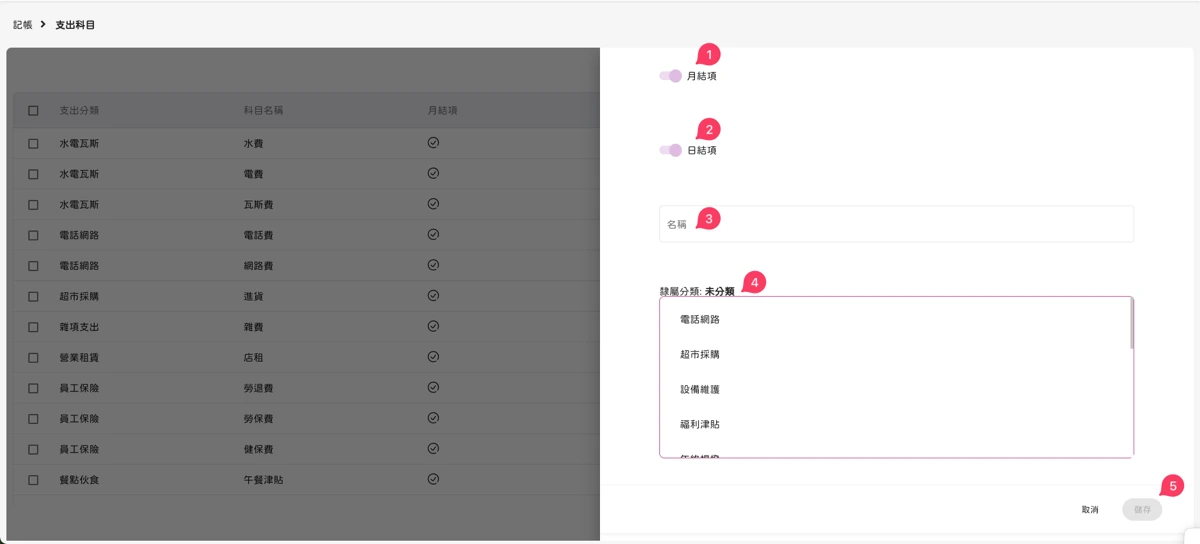
Task: Click the 取消 button
Action: point(1090,510)
